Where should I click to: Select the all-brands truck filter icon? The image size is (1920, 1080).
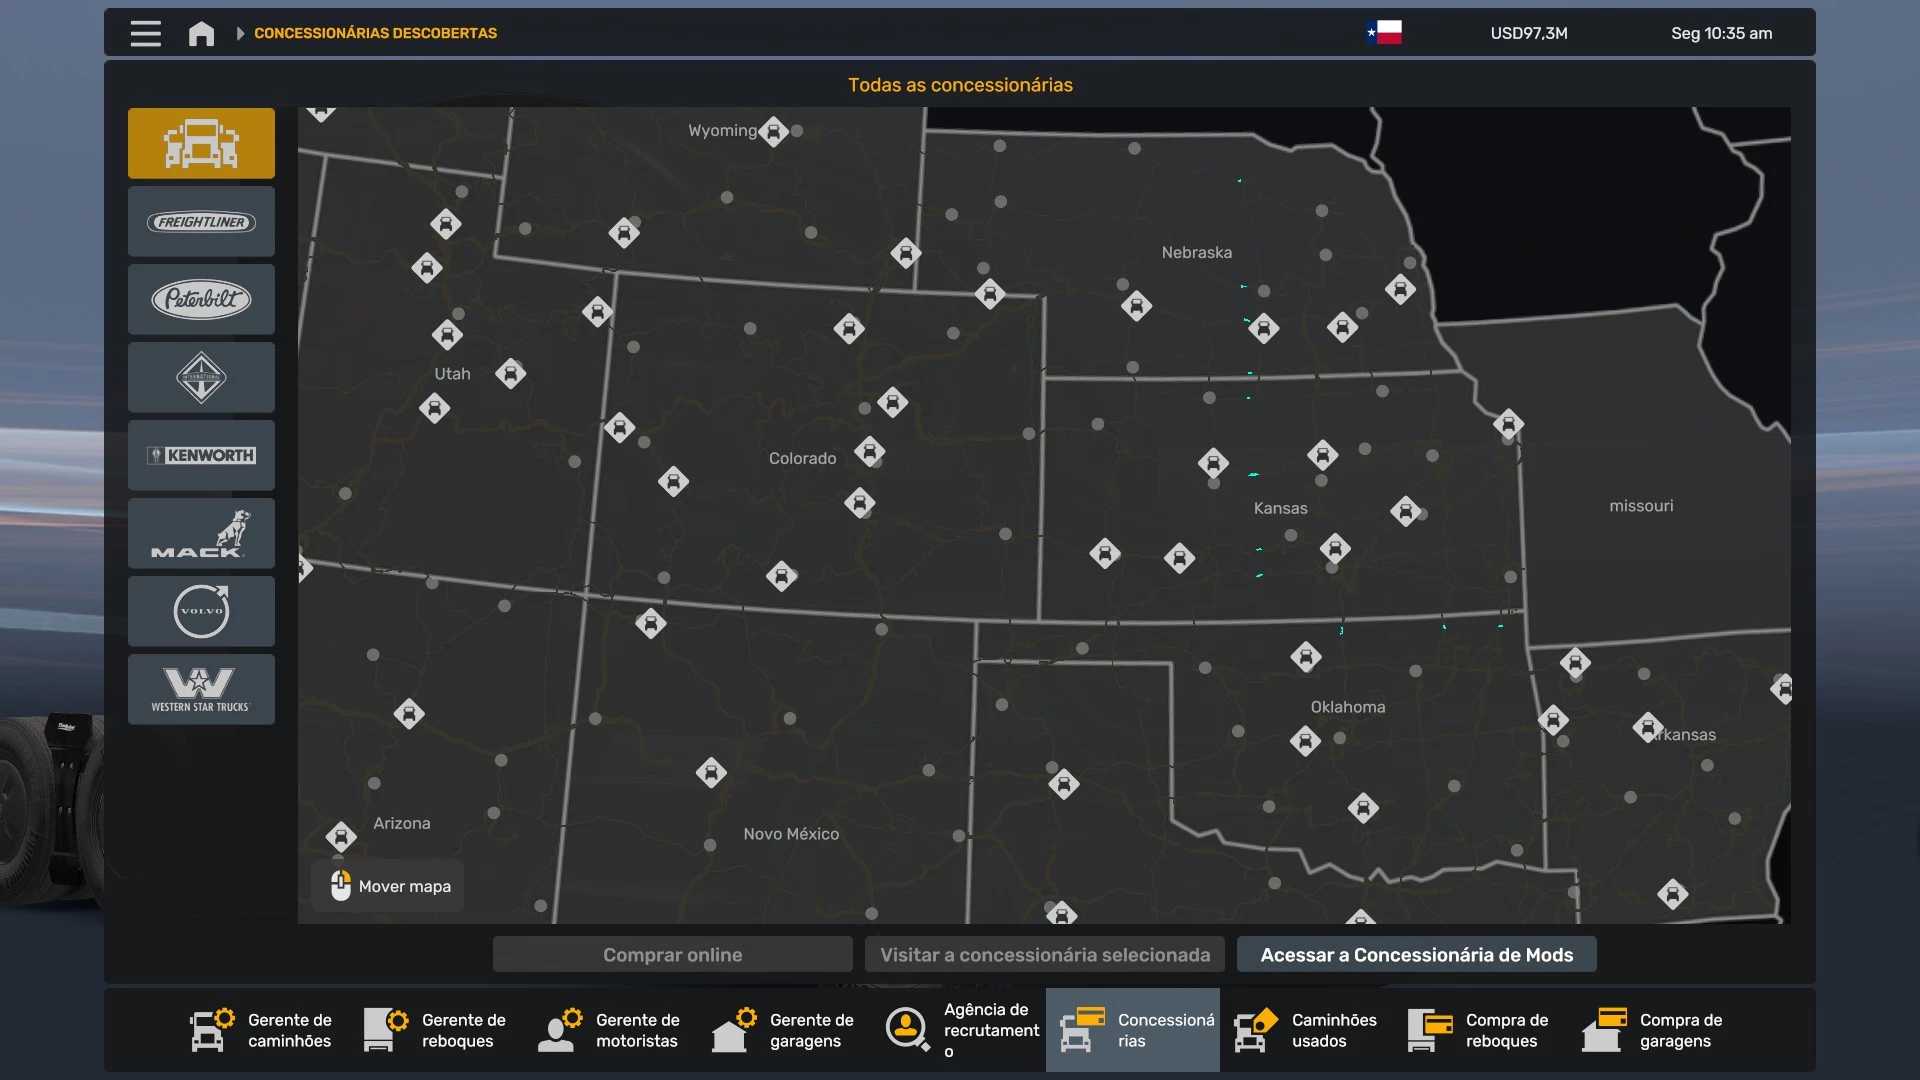tap(201, 143)
